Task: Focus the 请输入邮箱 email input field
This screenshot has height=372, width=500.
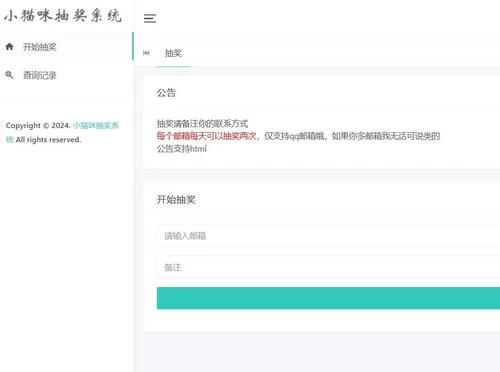Action: click(x=328, y=236)
